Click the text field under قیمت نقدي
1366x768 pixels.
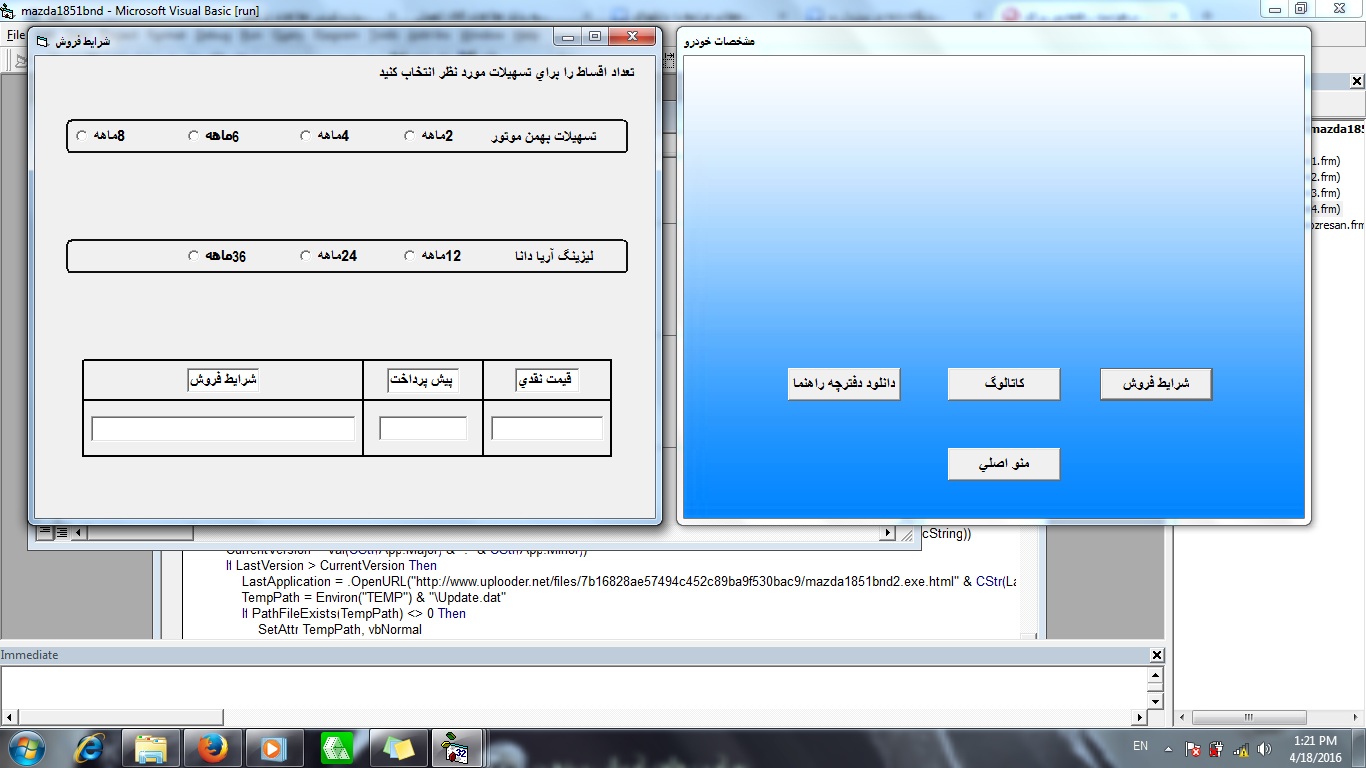546,428
